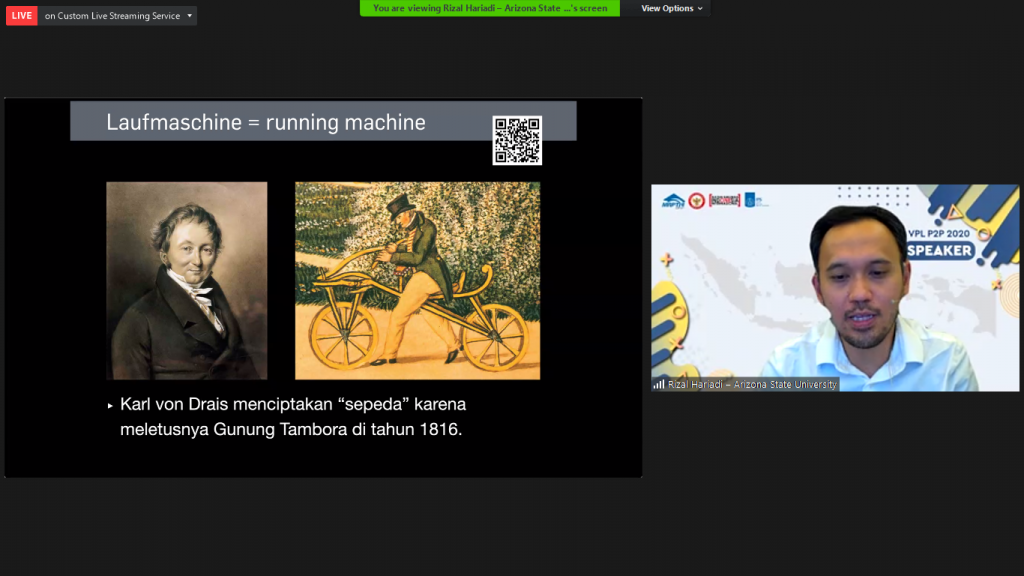1024x576 pixels.
Task: Click the red LIVE indicator badge
Action: pos(21,16)
